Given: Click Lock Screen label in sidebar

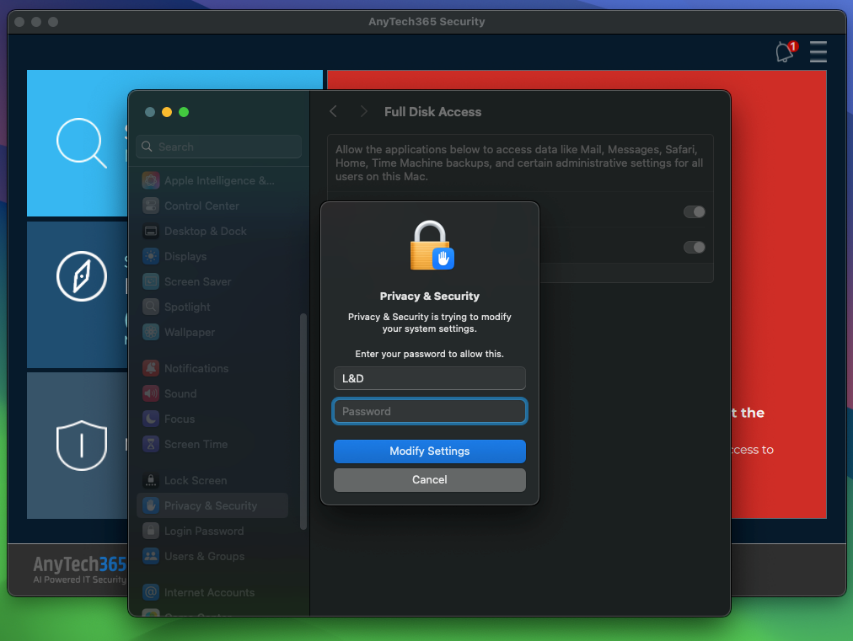Looking at the screenshot, I should [x=196, y=480].
